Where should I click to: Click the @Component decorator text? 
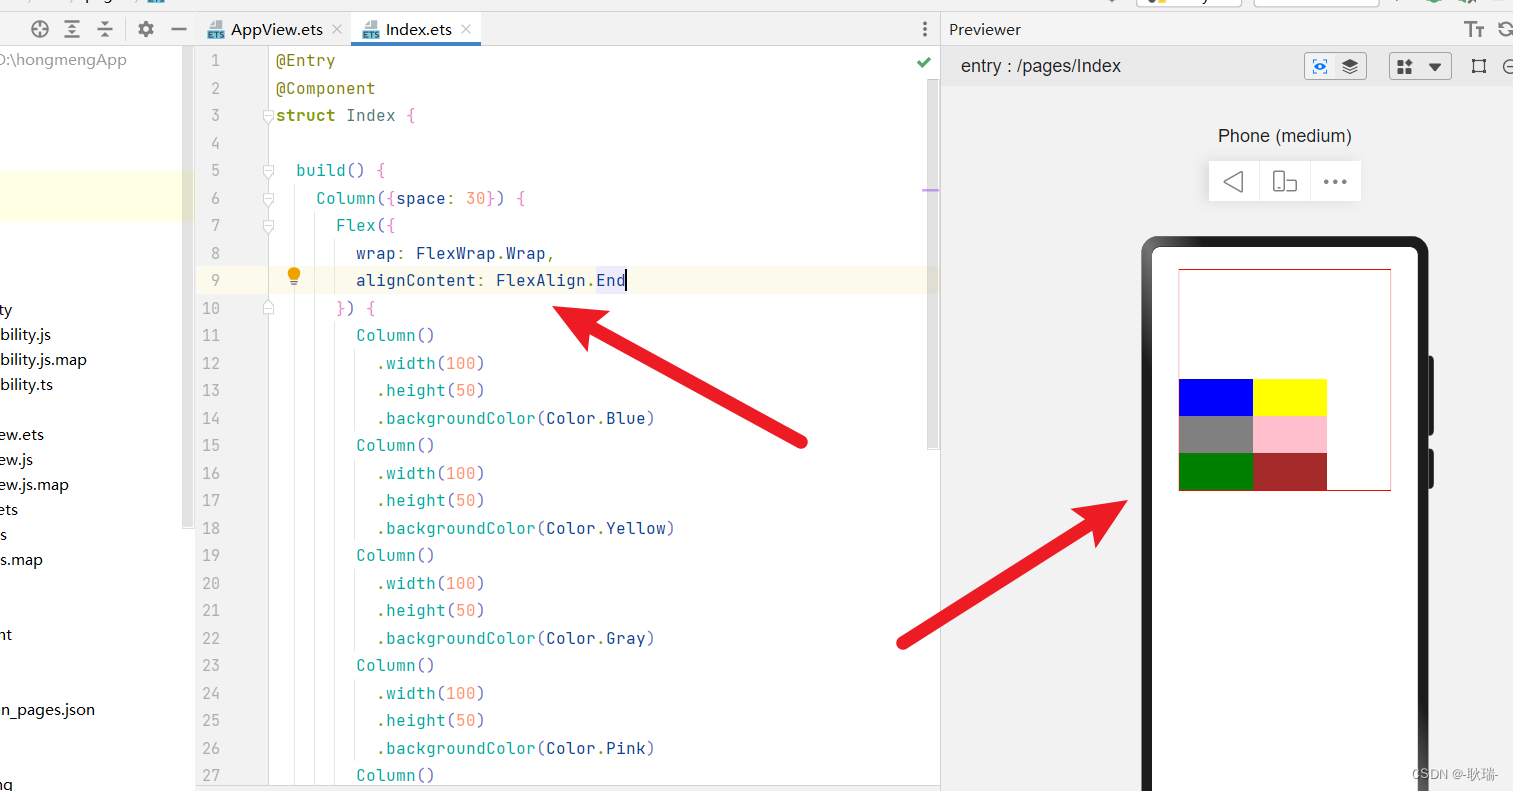pyautogui.click(x=326, y=89)
